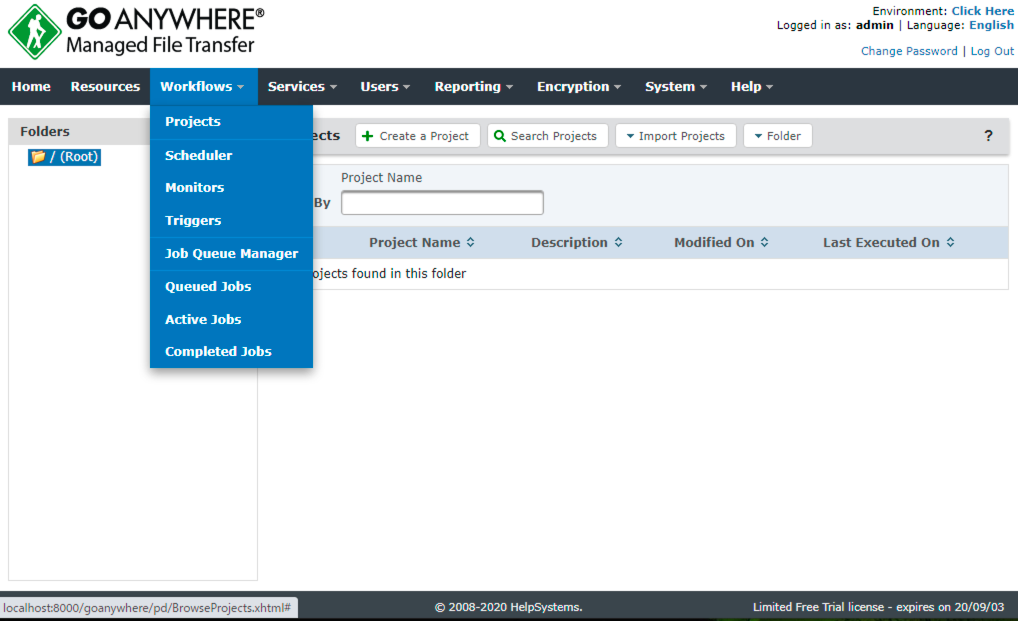Sort by Description column arrows
This screenshot has height=621, width=1018.
click(619, 242)
